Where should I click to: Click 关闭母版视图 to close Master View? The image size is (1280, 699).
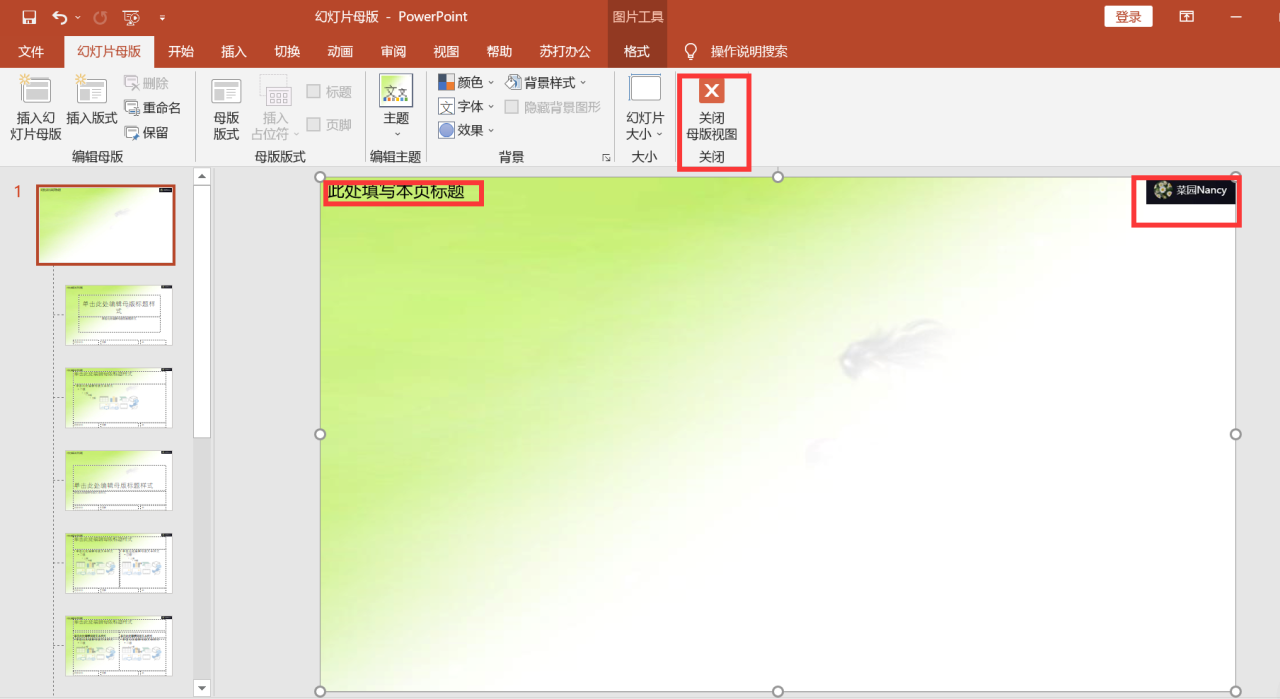coord(712,108)
